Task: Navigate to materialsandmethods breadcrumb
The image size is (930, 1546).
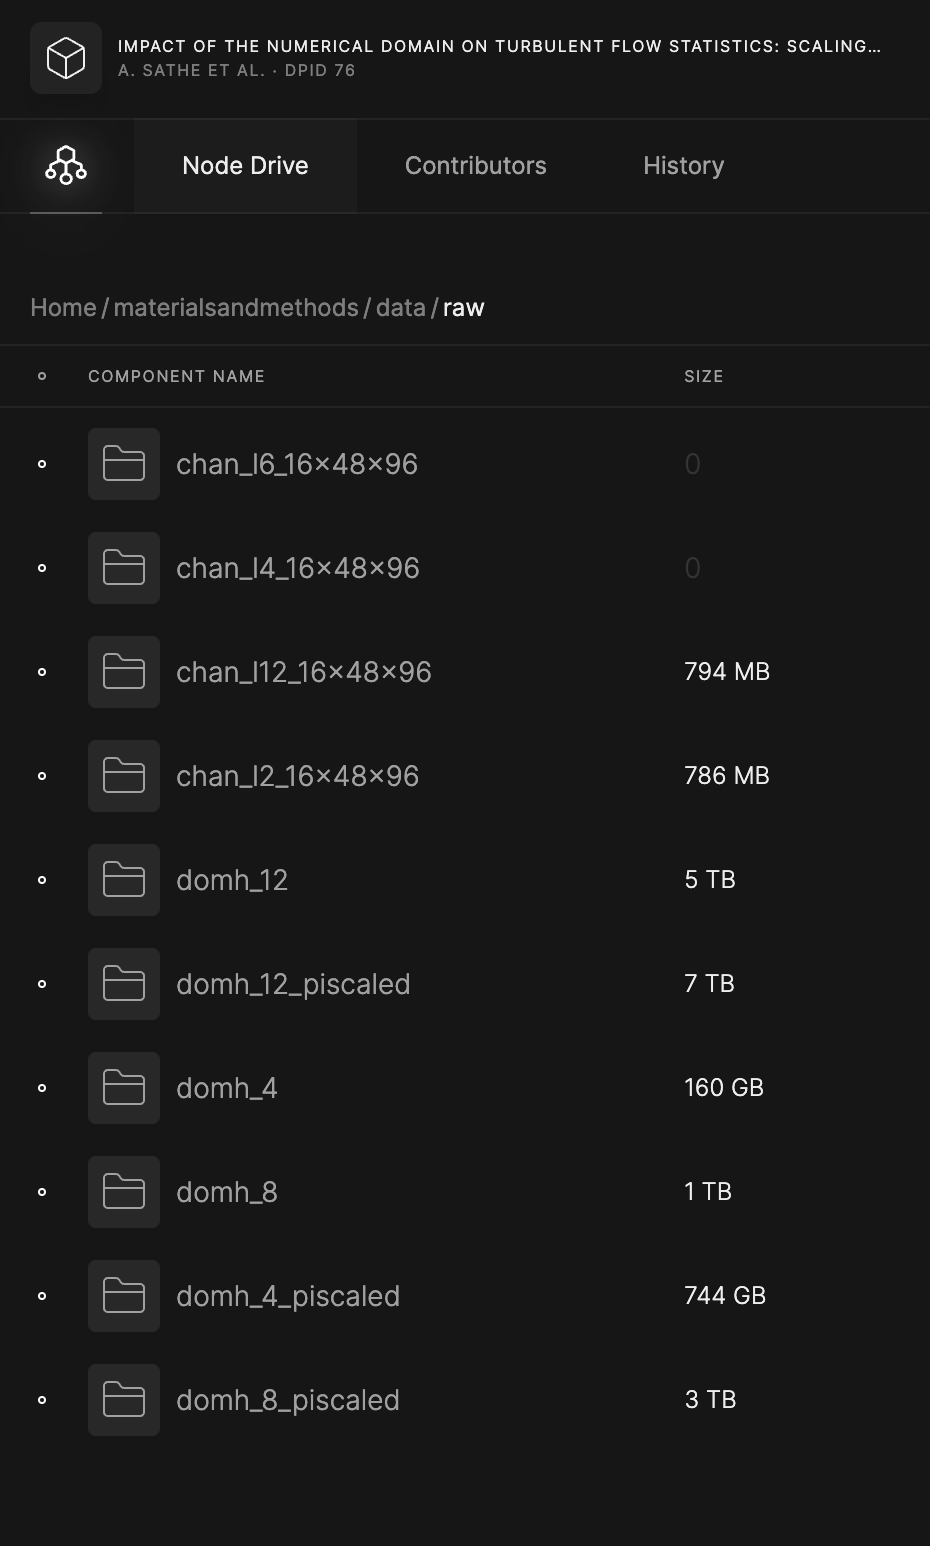Action: [236, 308]
